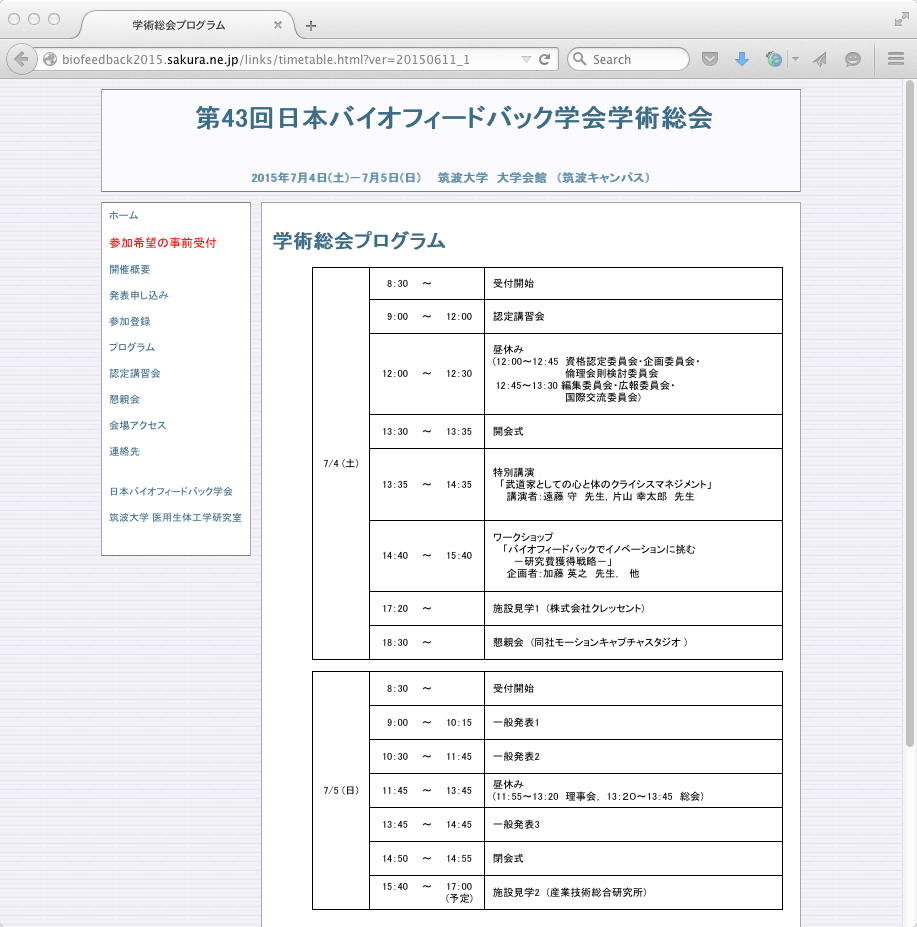
Task: Open the Downloads arrow icon
Action: 741,59
